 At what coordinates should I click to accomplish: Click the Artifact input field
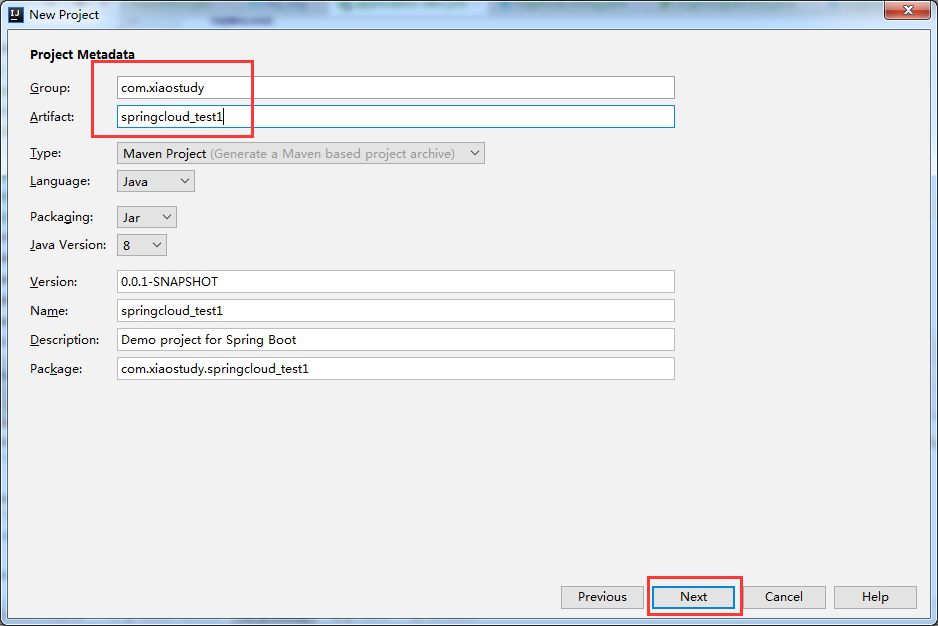395,116
